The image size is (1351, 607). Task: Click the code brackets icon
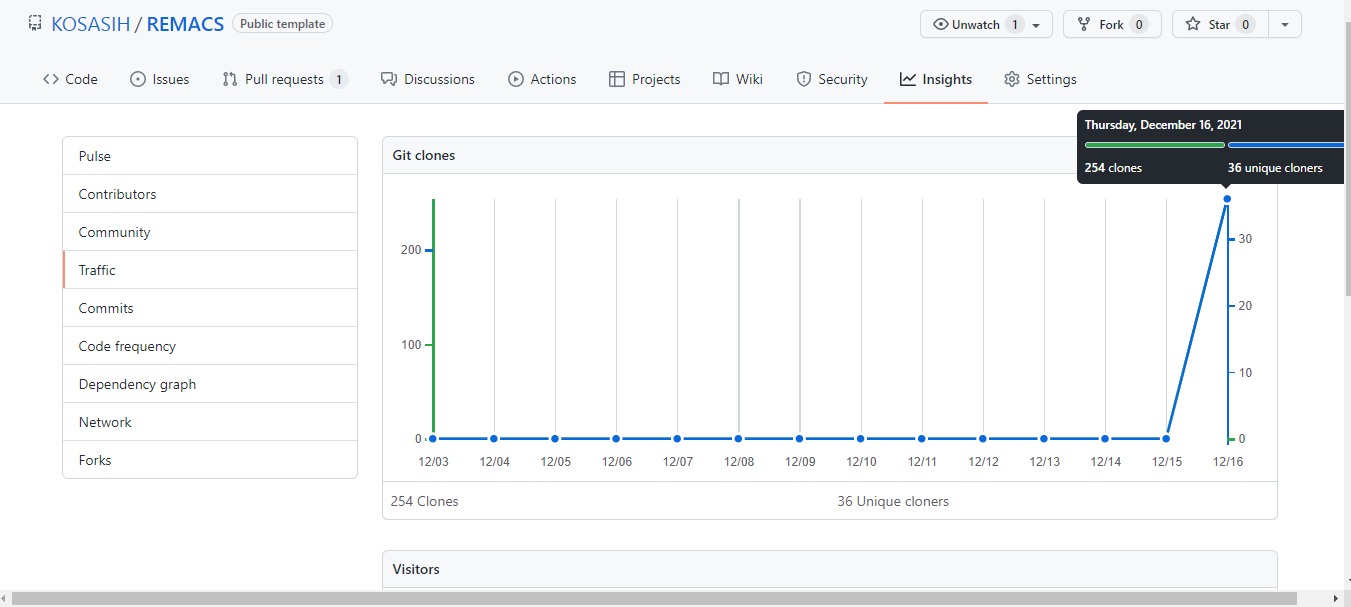51,79
